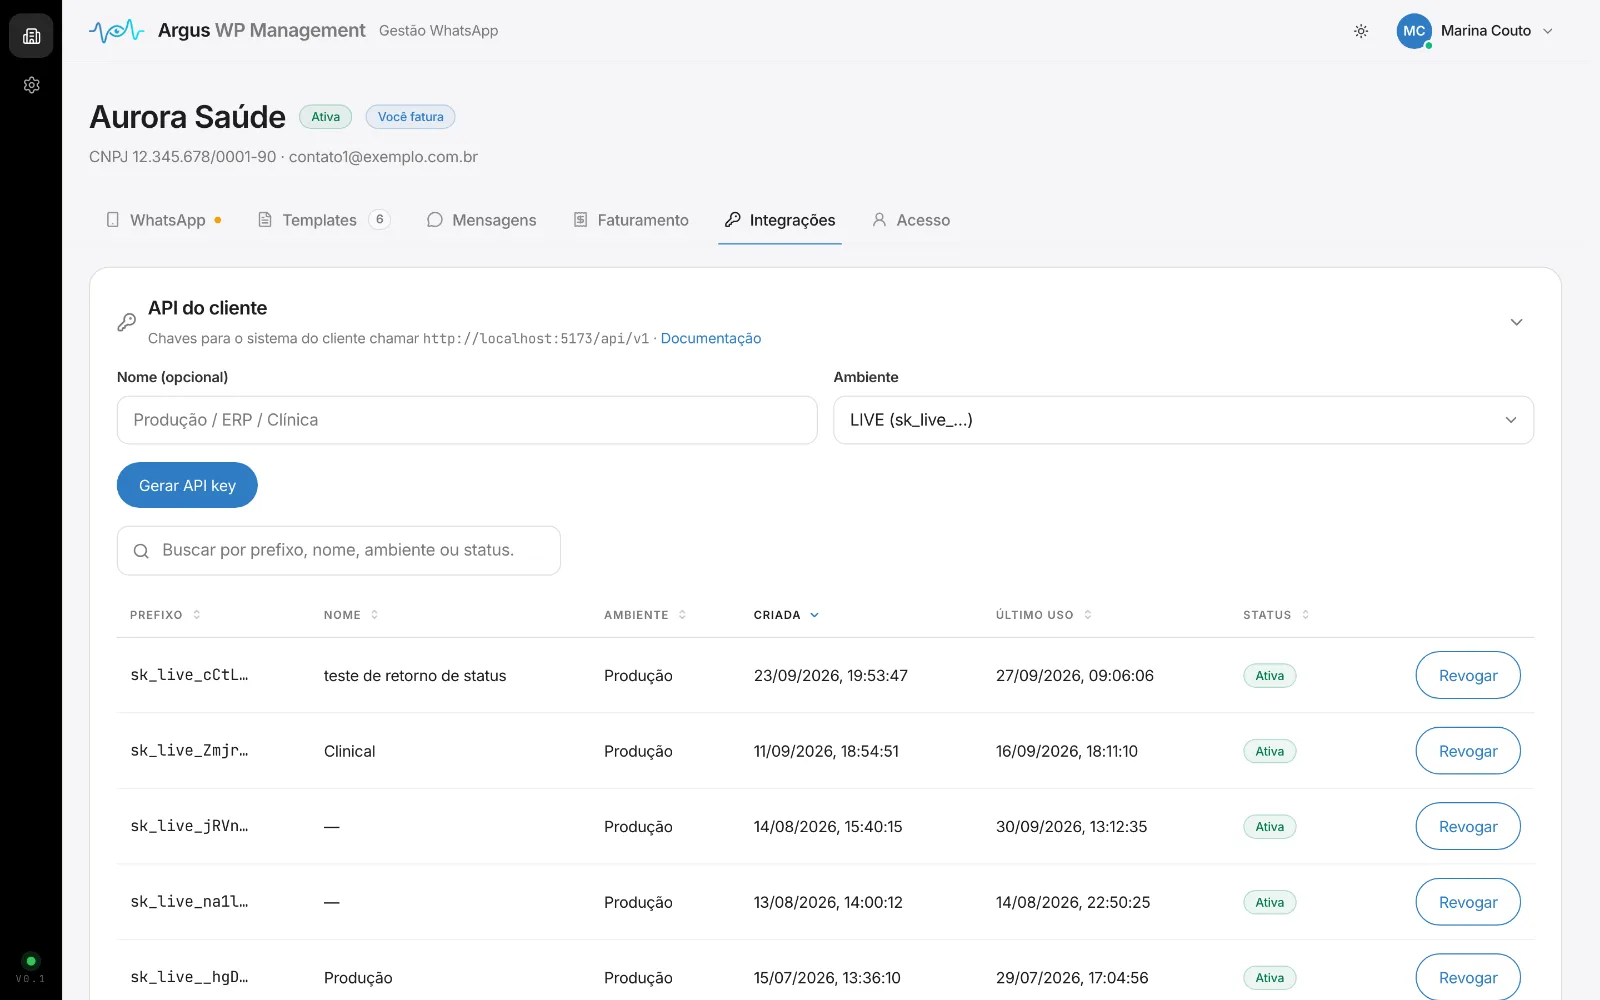The width and height of the screenshot is (1600, 1000).
Task: Toggle light/dark theme sun icon
Action: tap(1361, 31)
